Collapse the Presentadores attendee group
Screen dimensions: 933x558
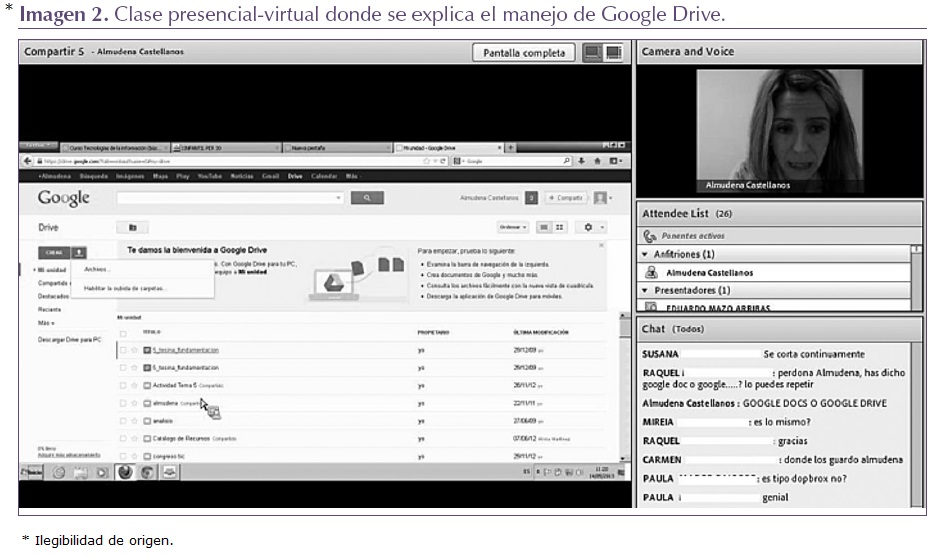(645, 290)
